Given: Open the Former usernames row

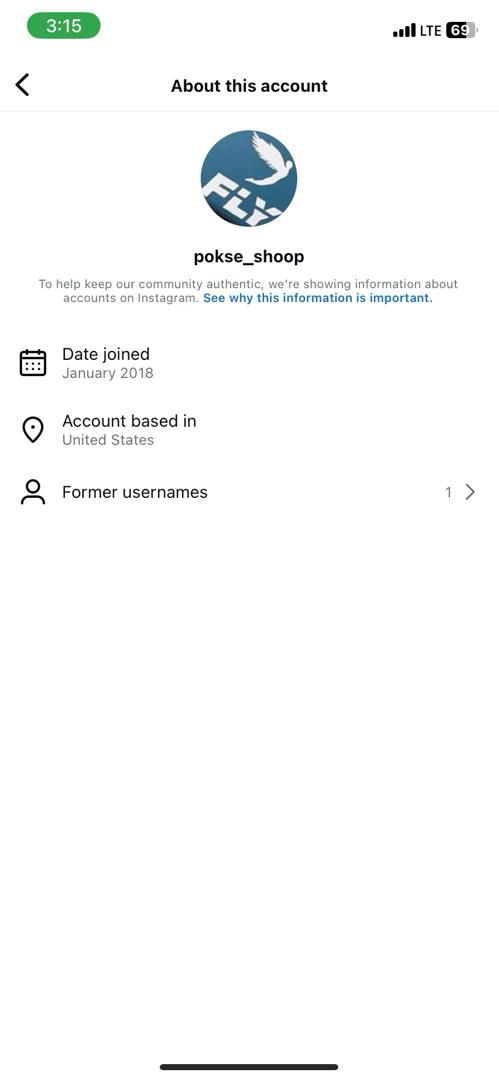Looking at the screenshot, I should tap(250, 492).
